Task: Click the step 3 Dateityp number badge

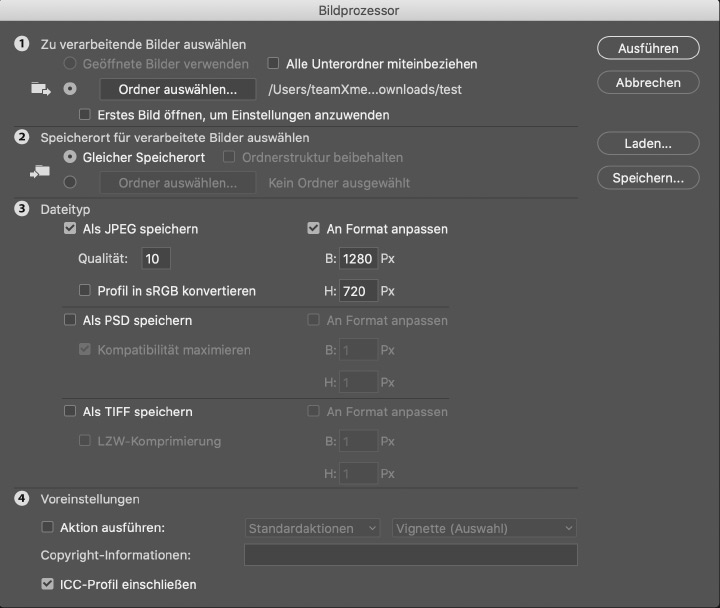Action: click(22, 209)
